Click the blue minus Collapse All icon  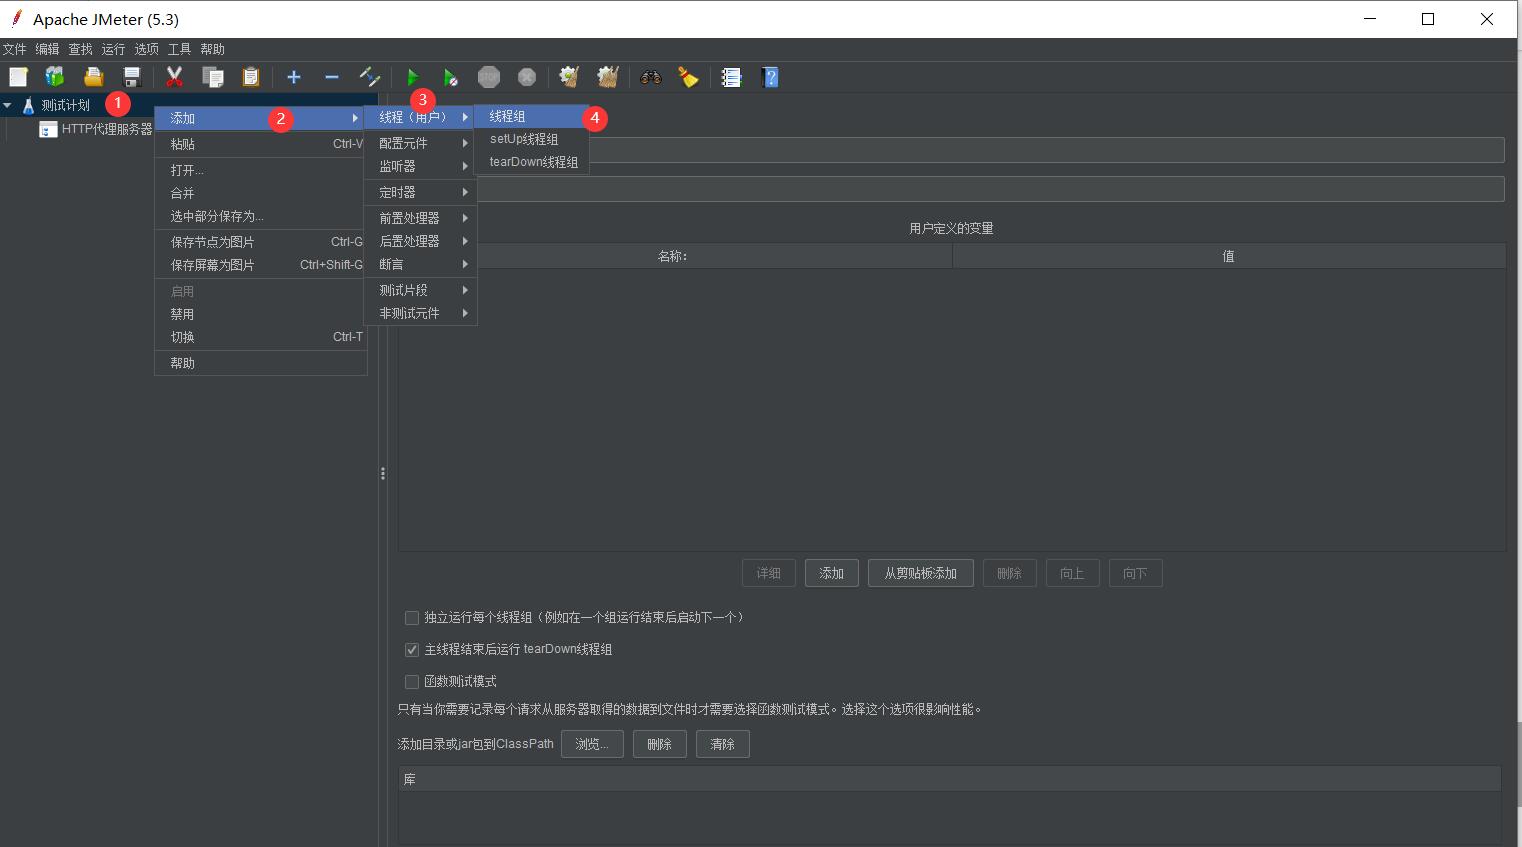click(x=332, y=77)
